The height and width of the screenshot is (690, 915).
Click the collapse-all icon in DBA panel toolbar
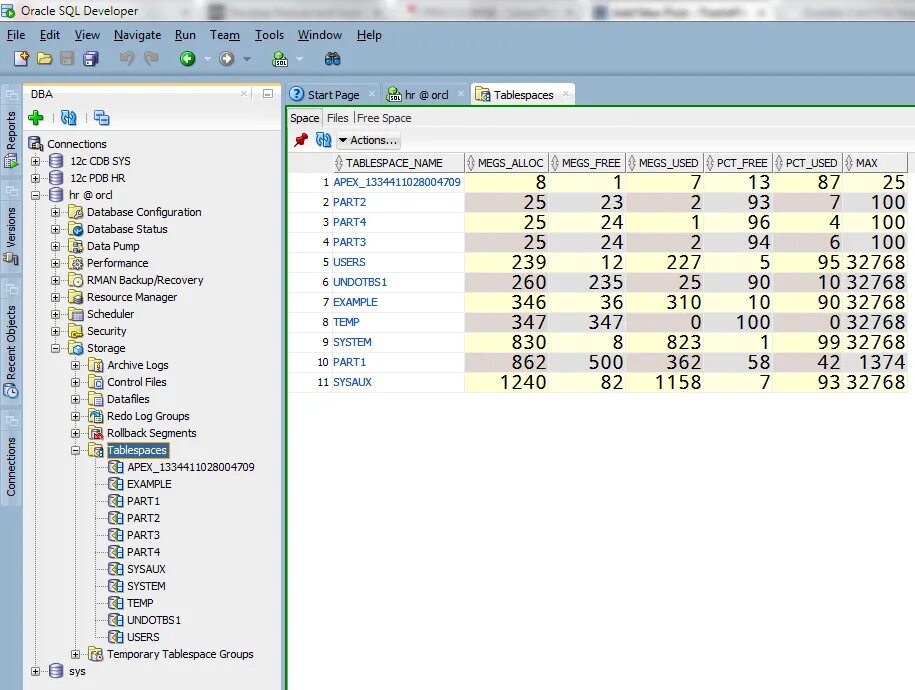click(102, 118)
